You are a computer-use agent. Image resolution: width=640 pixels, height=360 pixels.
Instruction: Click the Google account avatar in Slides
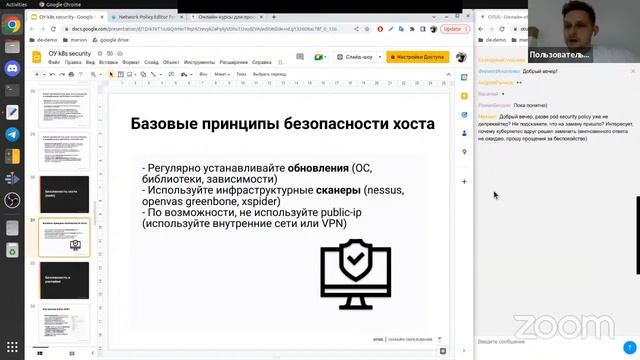pos(461,57)
